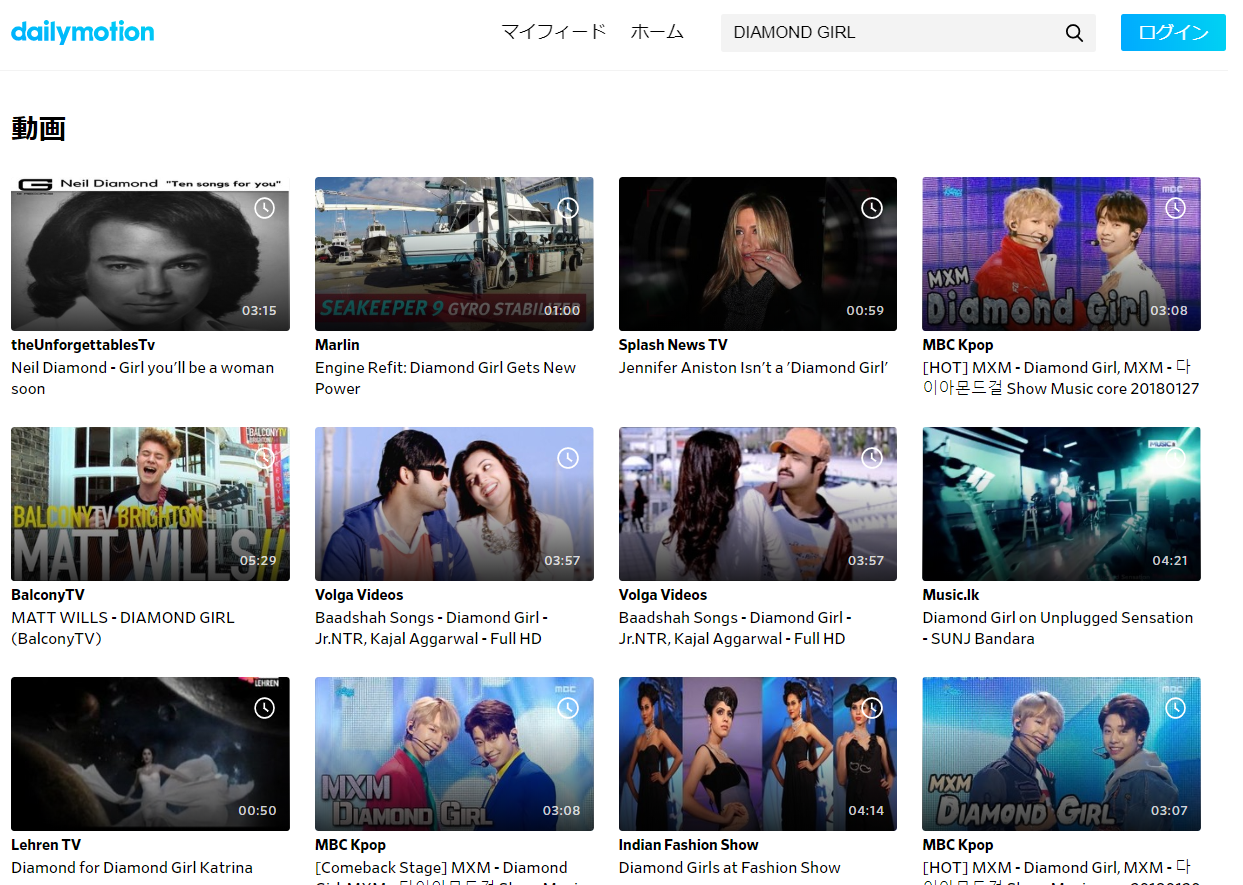Click the watch-later clock on Indian Fashion Show thumbnail
Screen dimensions: 1243x885
(x=872, y=708)
